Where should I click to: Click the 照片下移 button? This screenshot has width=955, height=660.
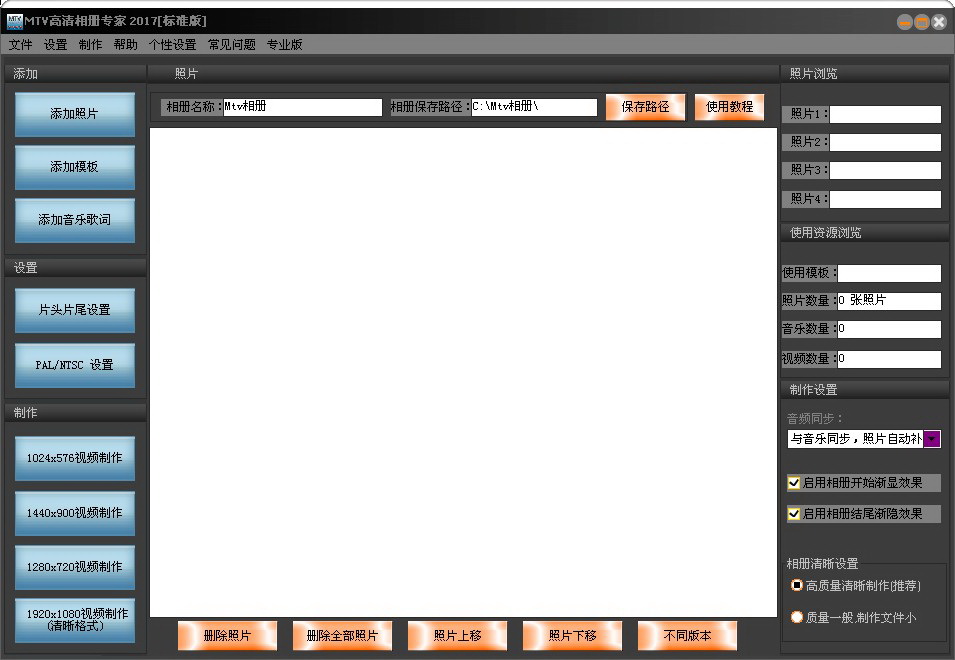click(x=572, y=636)
